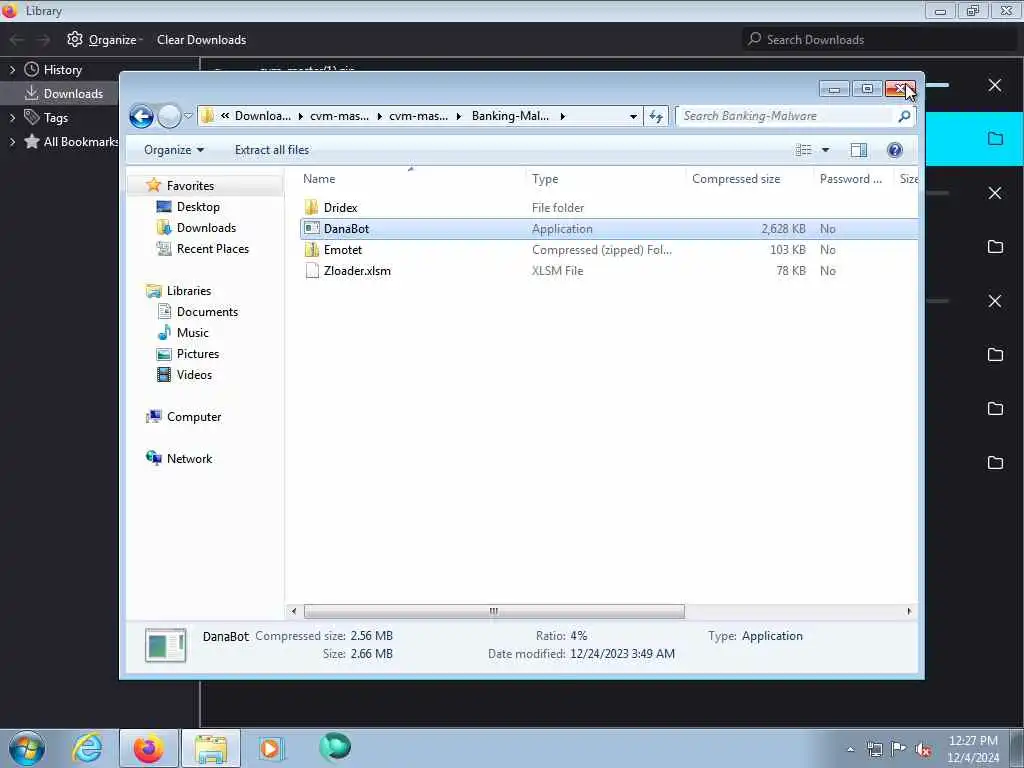
Task: Launch Internet Explorer from taskbar
Action: tap(87, 748)
